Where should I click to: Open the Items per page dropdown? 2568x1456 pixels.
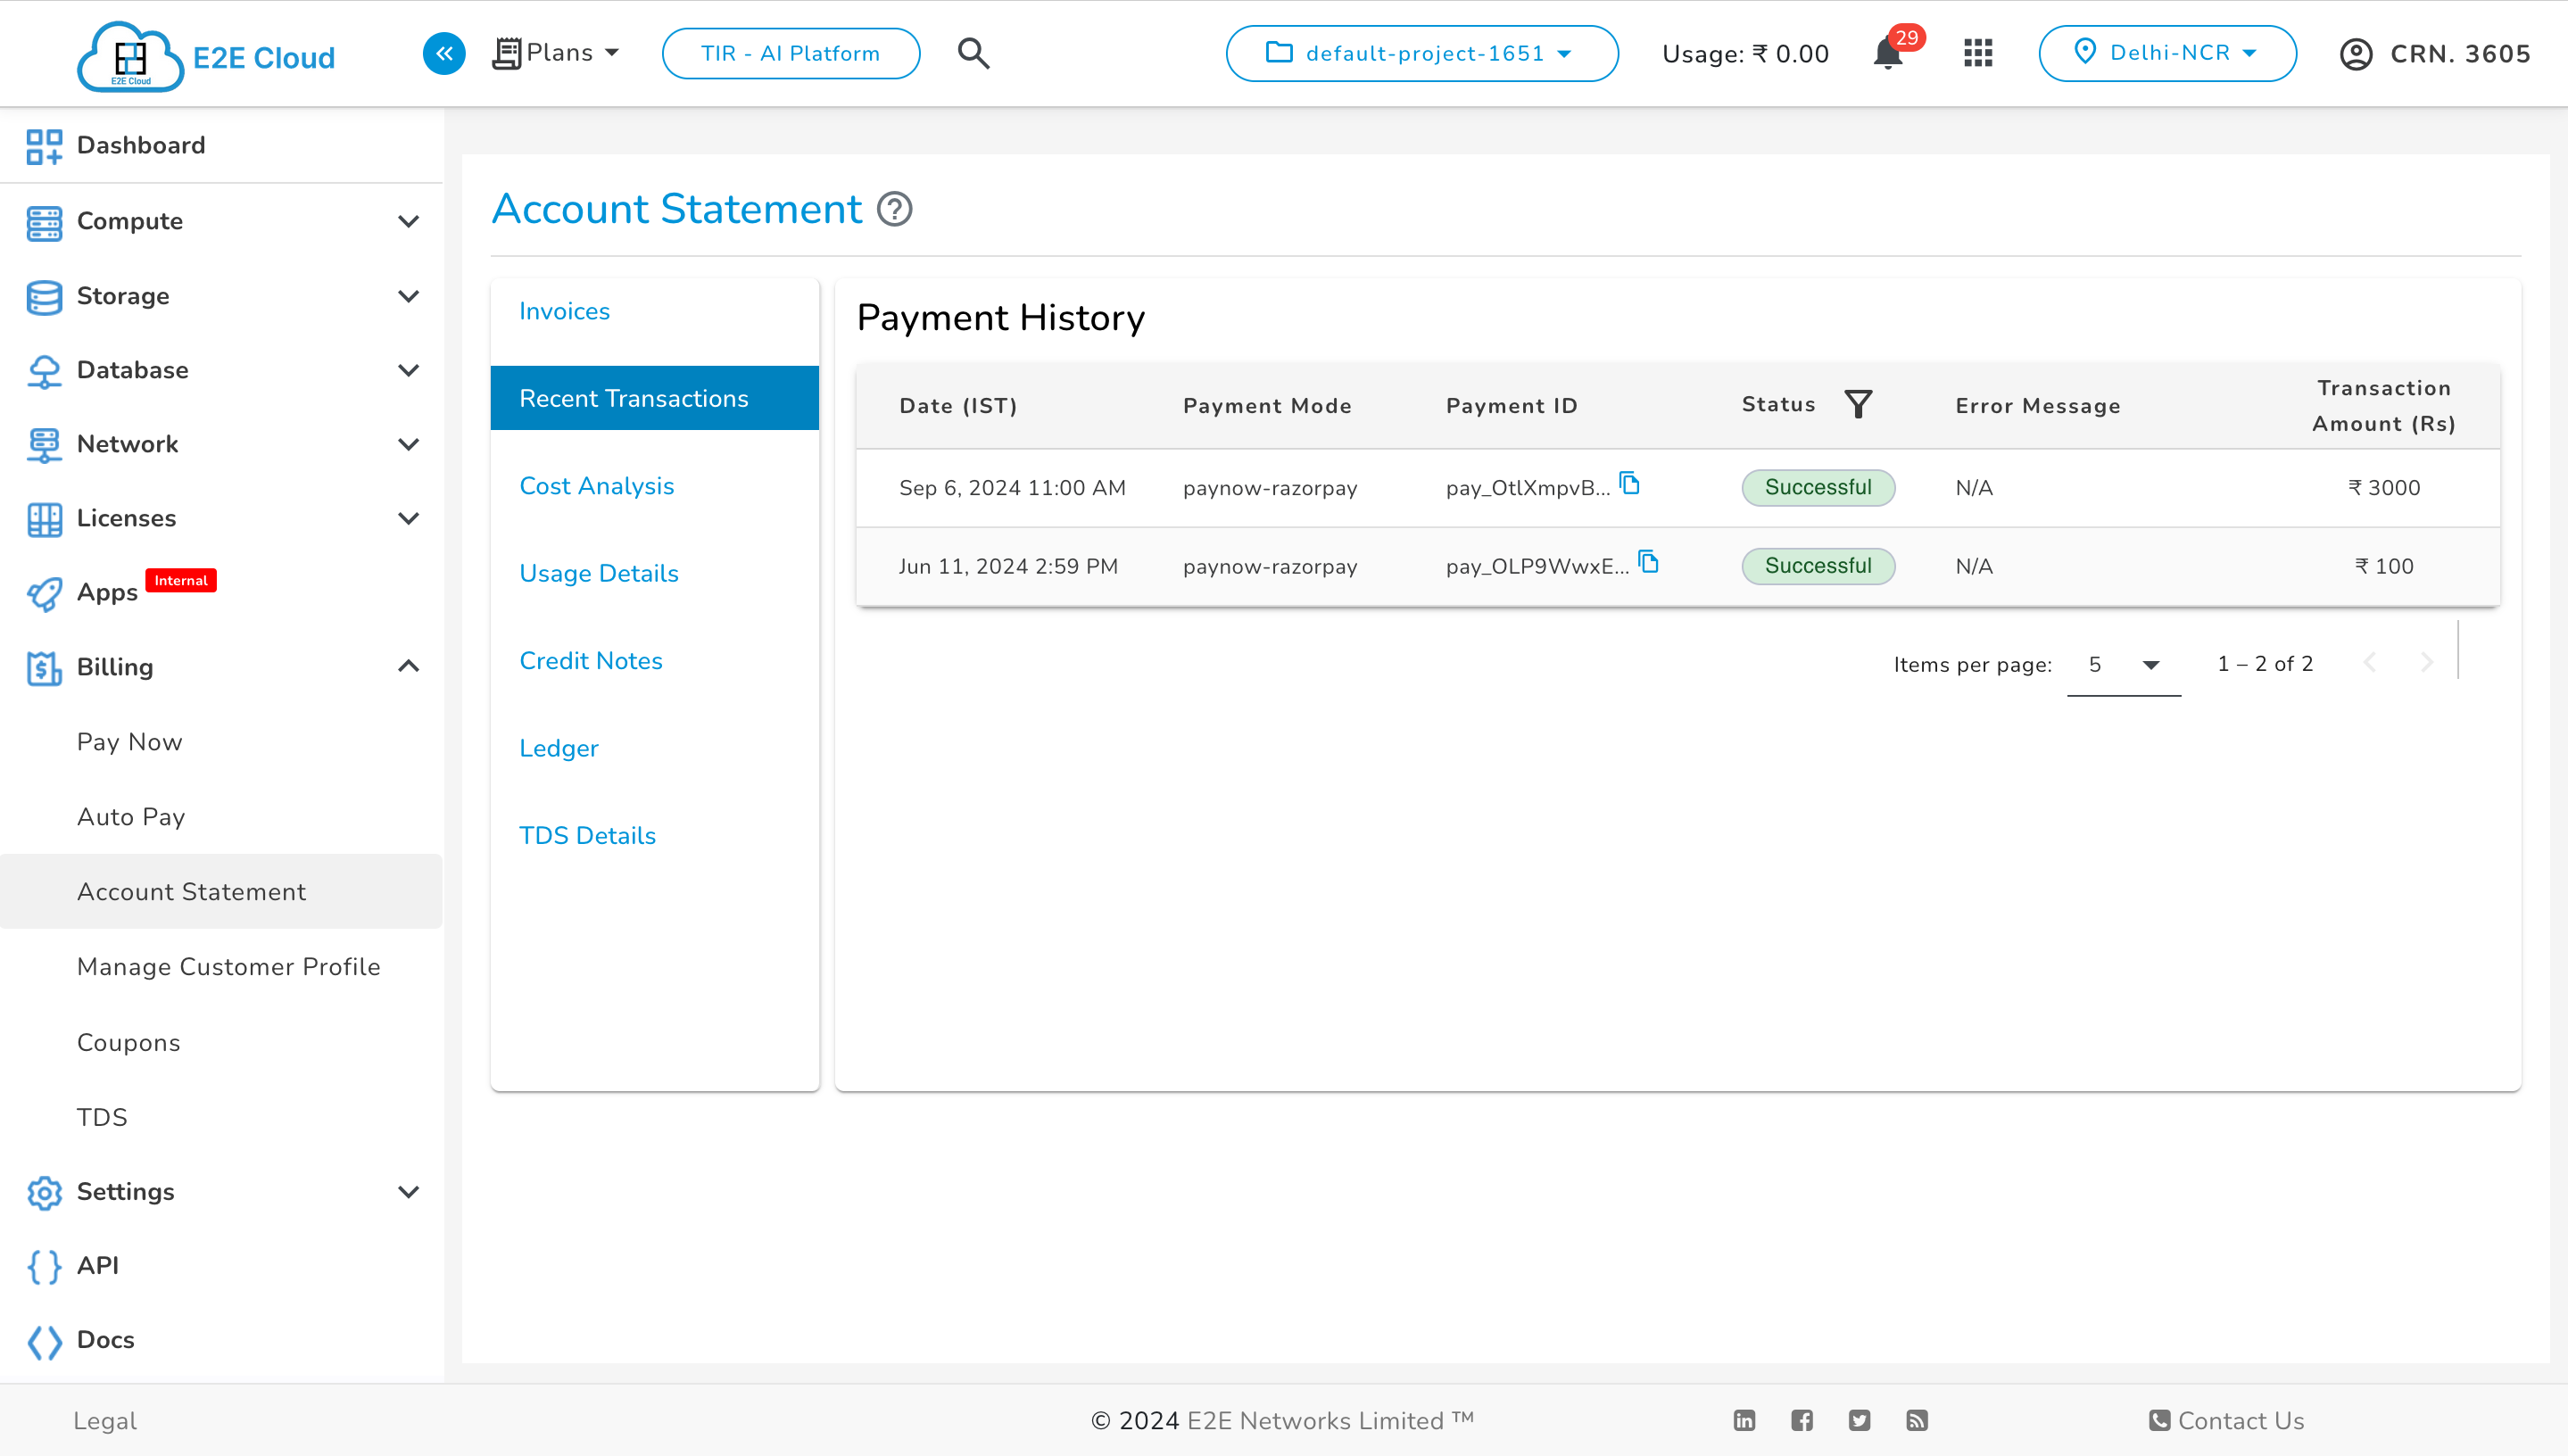2124,665
